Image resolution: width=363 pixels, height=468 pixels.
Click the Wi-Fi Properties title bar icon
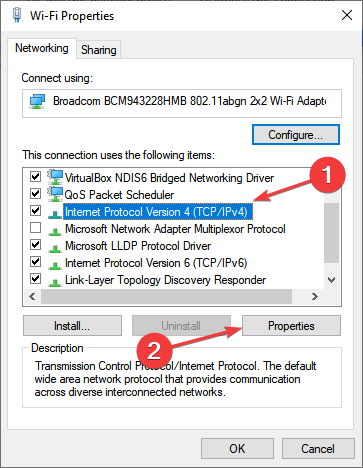[17, 15]
